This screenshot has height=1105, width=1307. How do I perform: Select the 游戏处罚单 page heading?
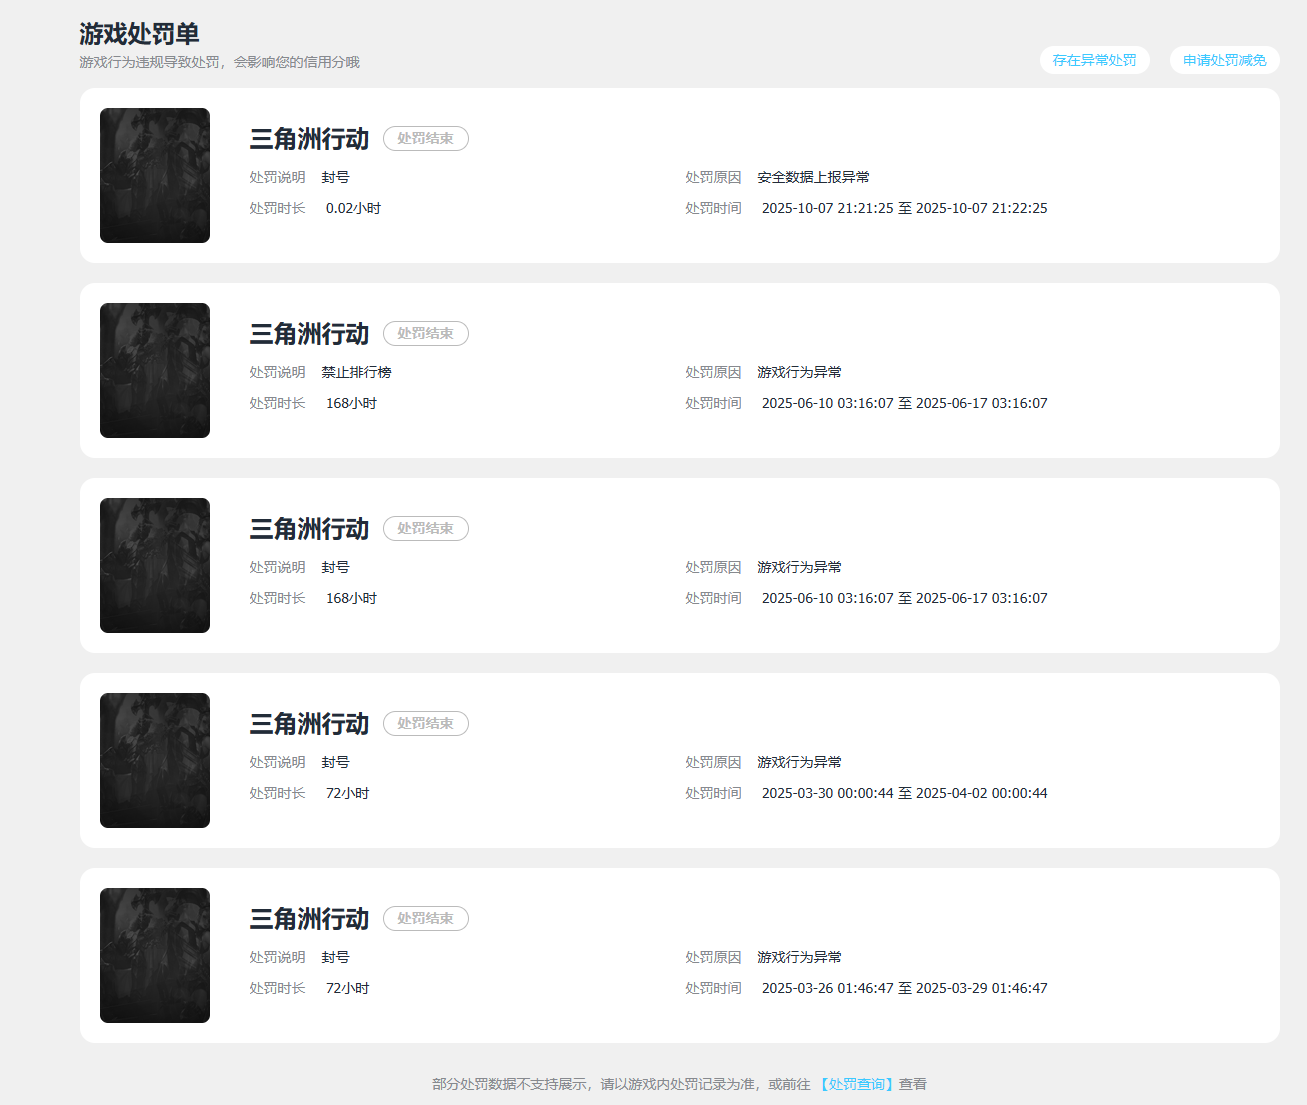[139, 34]
